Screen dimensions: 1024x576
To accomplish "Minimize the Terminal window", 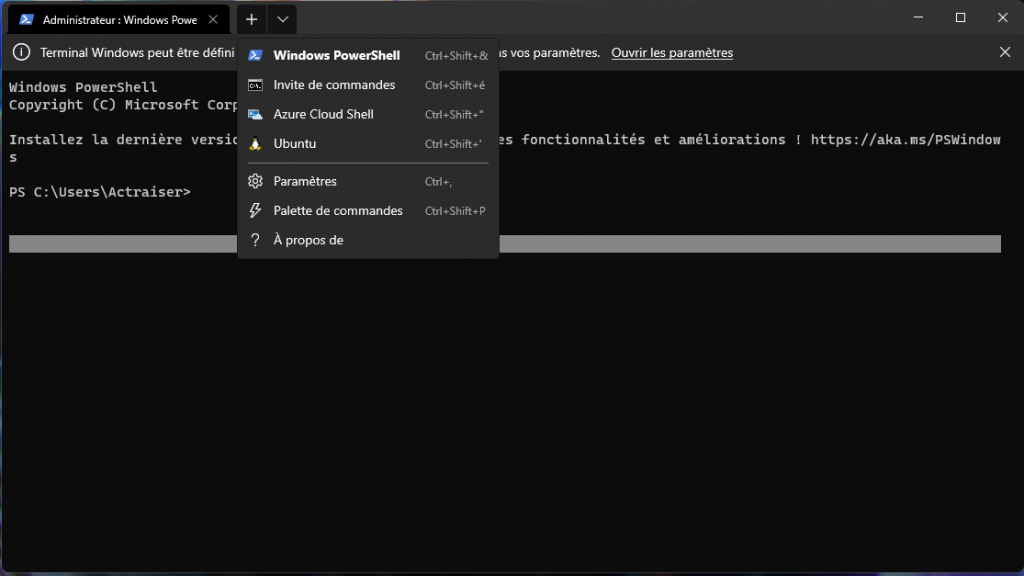I will [x=918, y=18].
